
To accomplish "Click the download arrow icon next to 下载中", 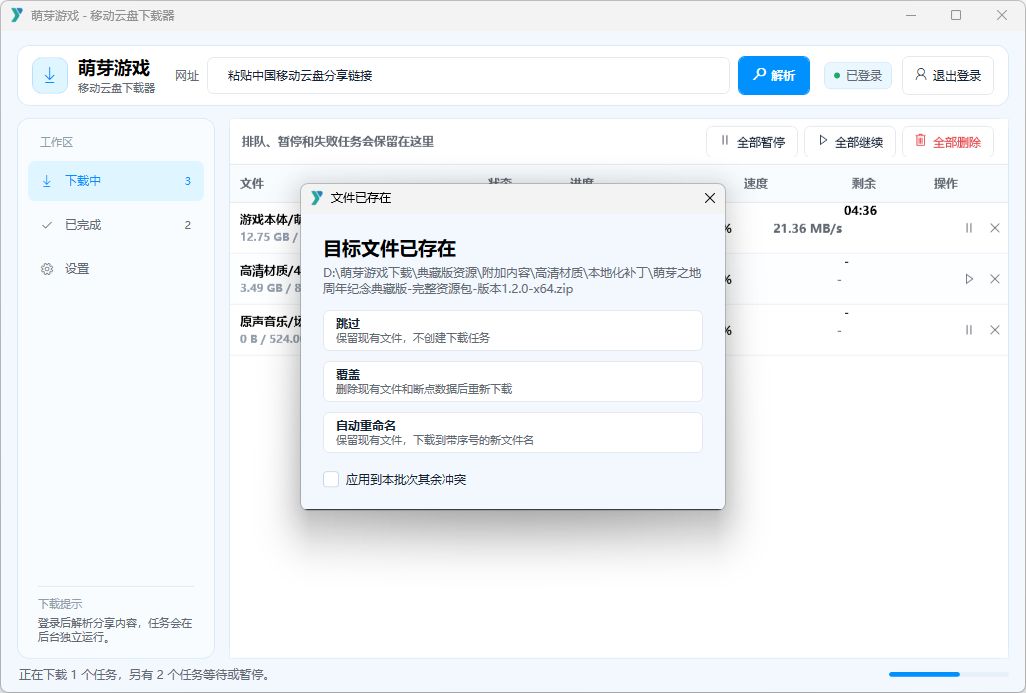I will (47, 181).
